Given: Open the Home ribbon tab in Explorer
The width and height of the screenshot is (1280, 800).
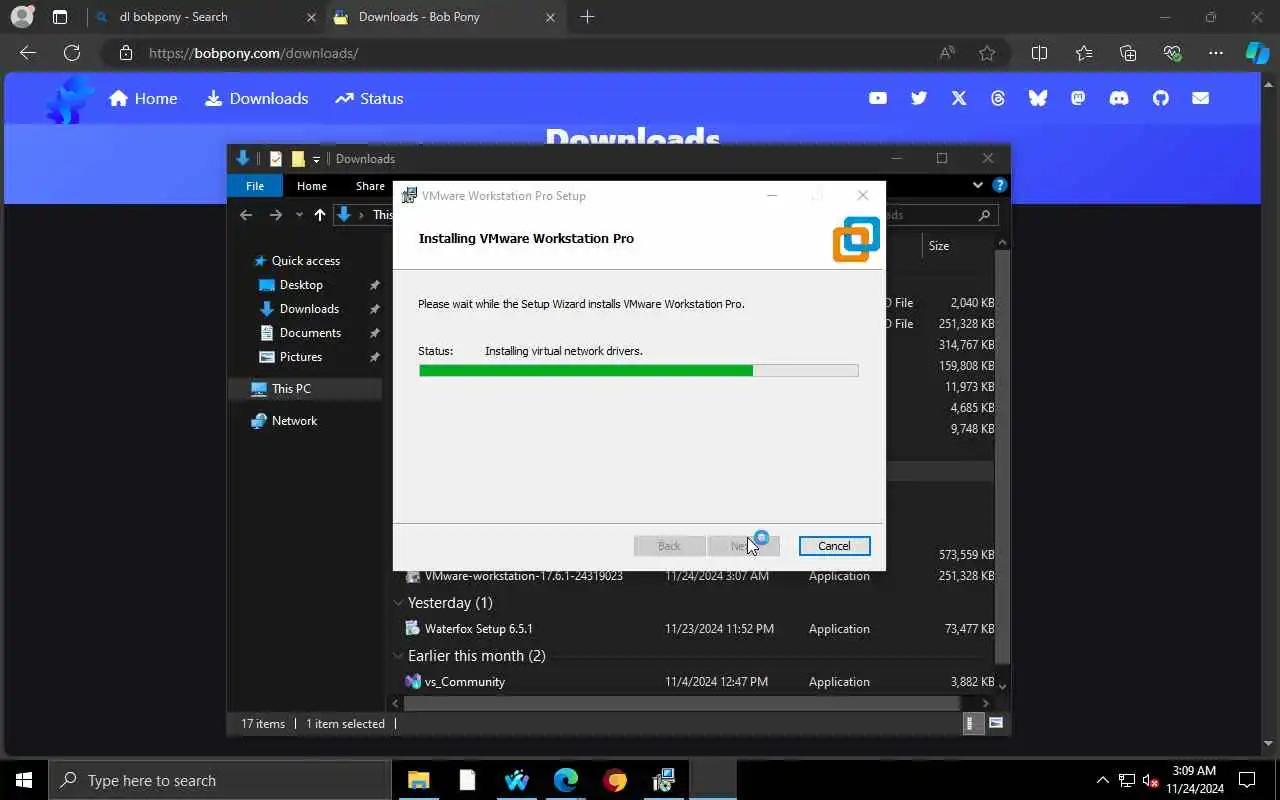Looking at the screenshot, I should coord(311,186).
